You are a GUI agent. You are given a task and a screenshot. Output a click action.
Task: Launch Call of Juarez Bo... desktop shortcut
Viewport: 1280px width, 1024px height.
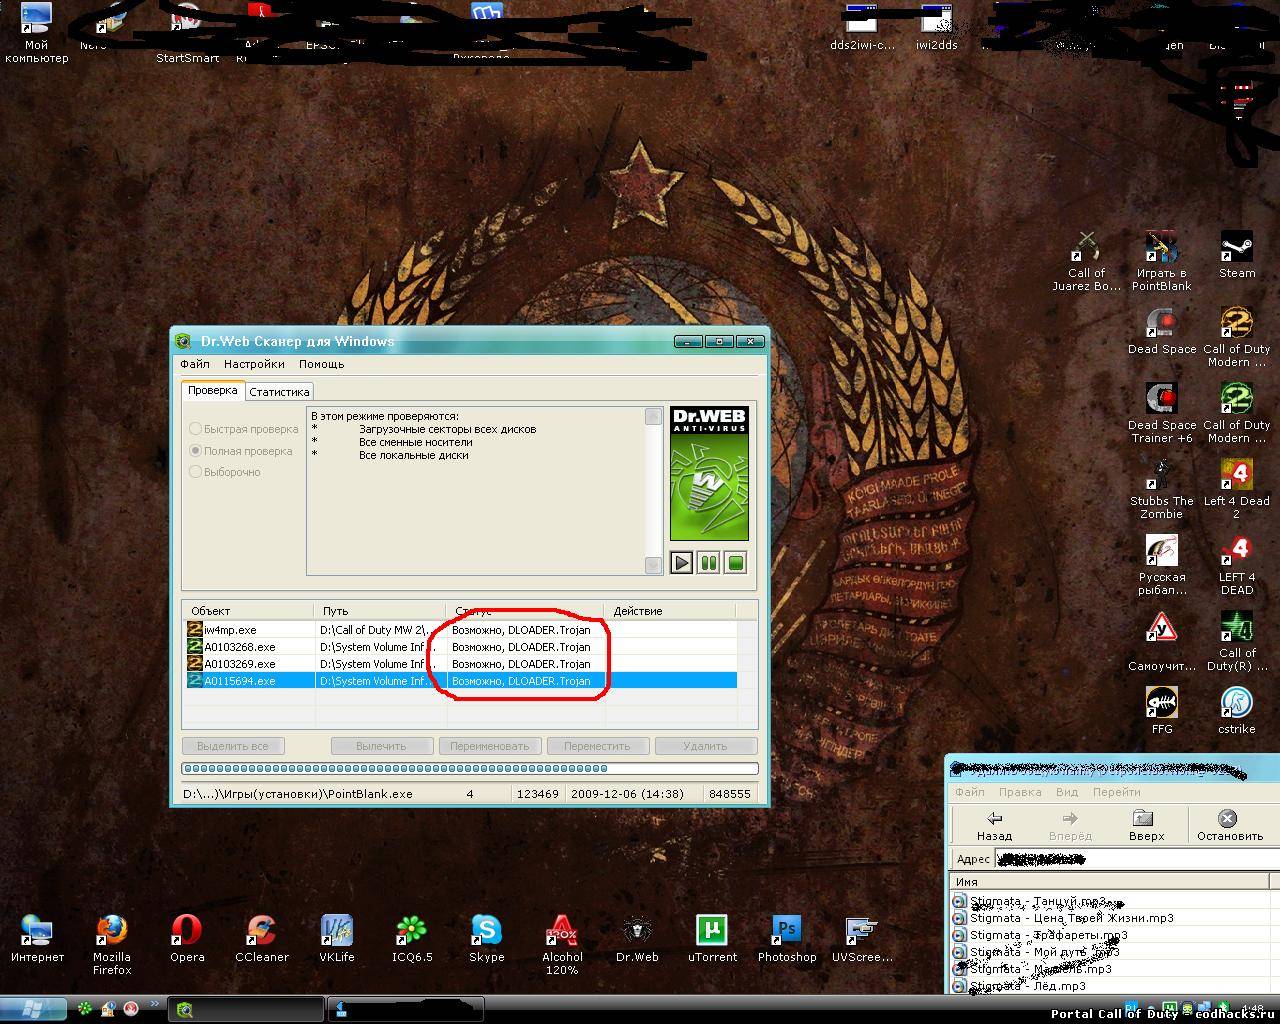click(1086, 261)
